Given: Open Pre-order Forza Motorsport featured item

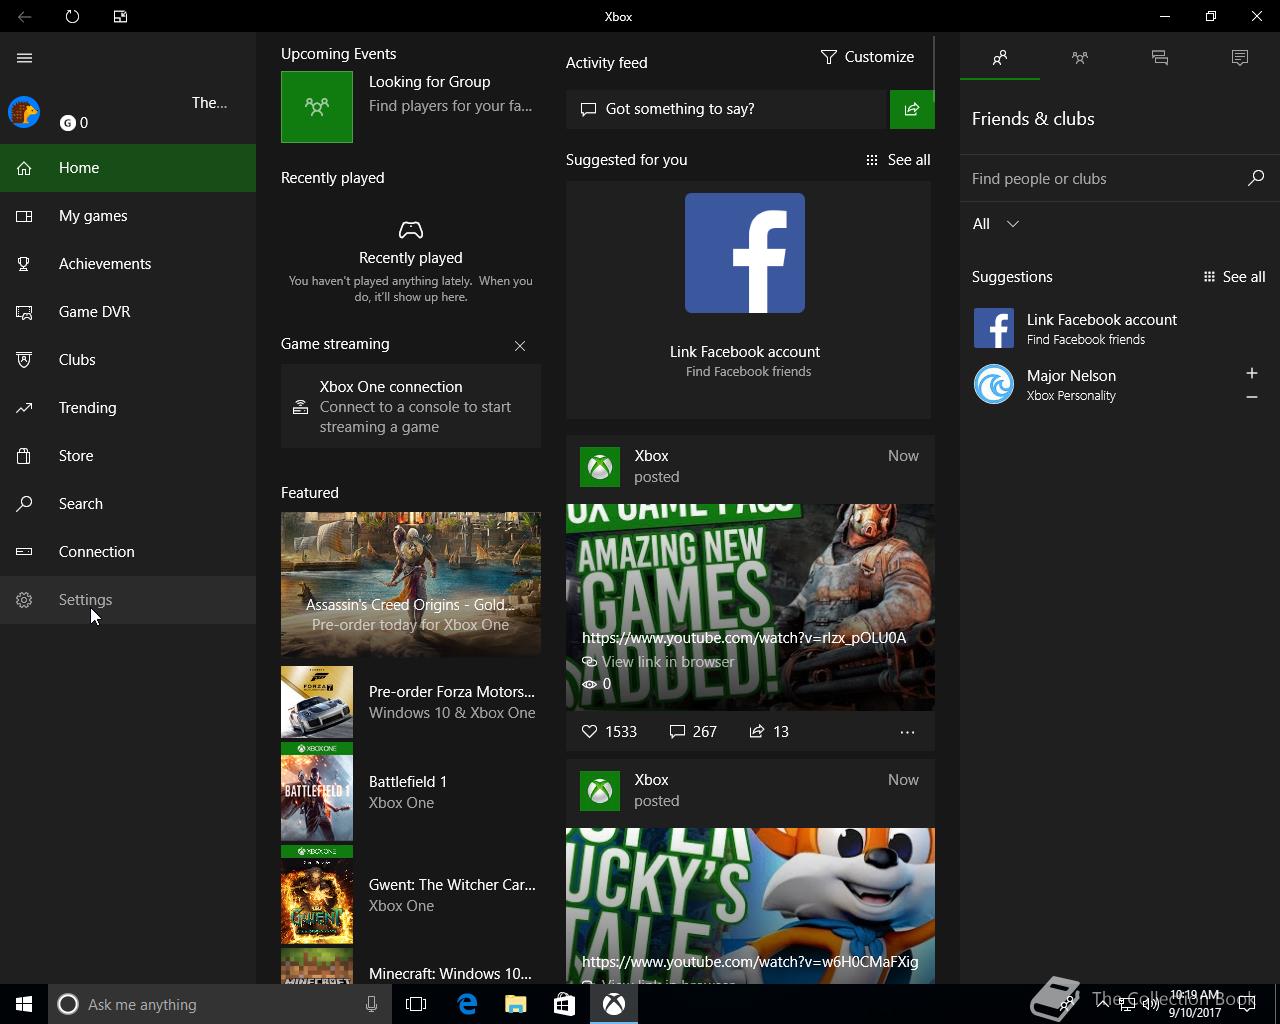Looking at the screenshot, I should click(x=411, y=702).
